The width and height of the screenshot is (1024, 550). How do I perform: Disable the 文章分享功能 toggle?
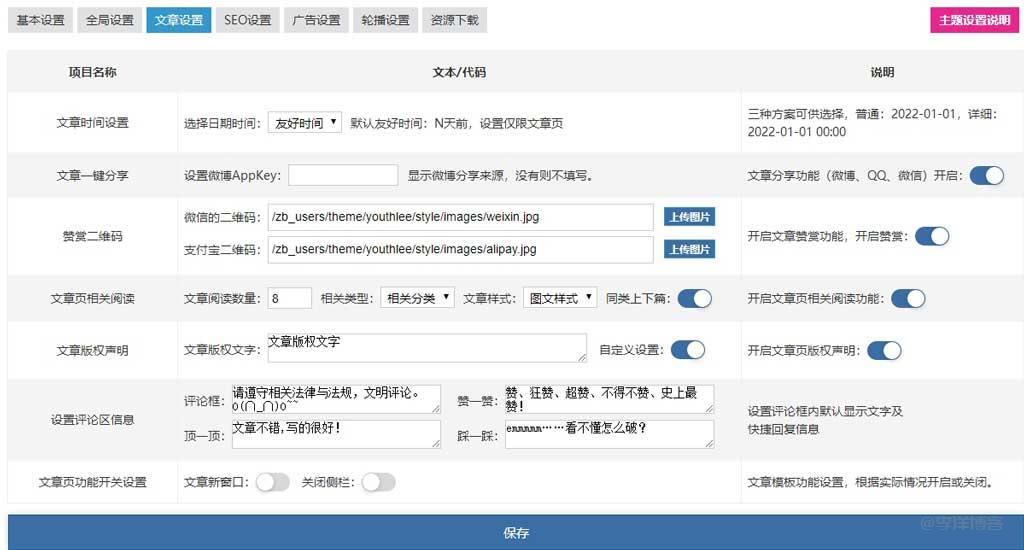coord(986,175)
